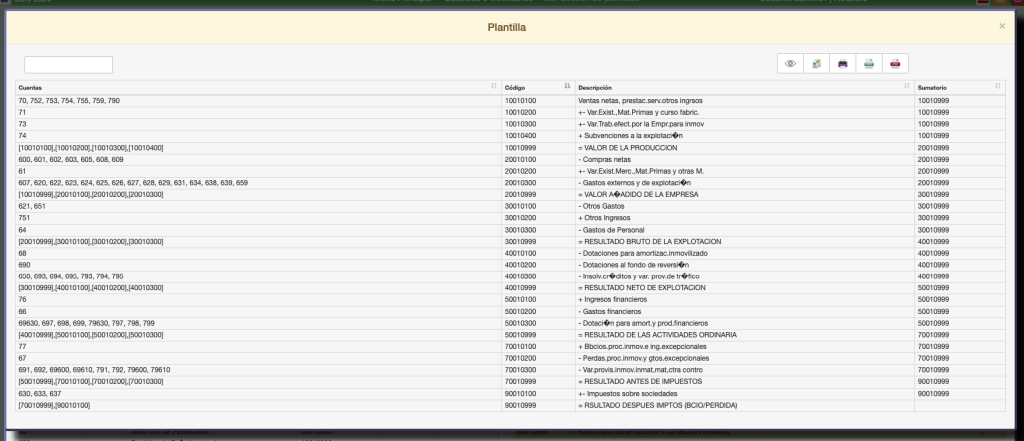Sort by the Sumatorio column sort arrows
1024x441 pixels.
click(x=997, y=87)
